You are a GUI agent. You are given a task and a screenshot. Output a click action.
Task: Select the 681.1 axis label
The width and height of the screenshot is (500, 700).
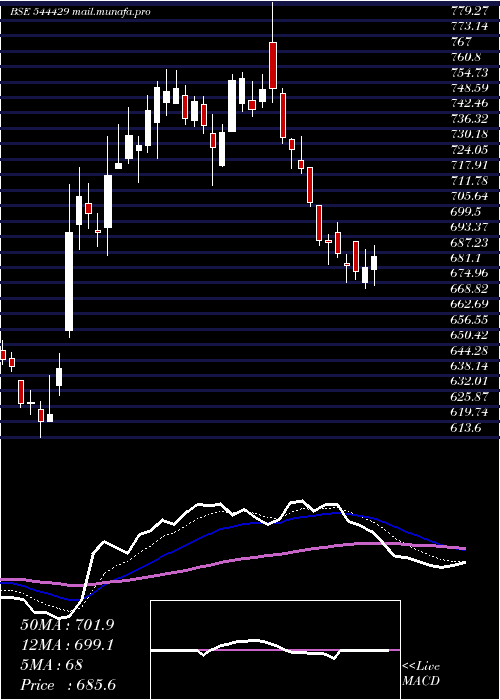466,258
